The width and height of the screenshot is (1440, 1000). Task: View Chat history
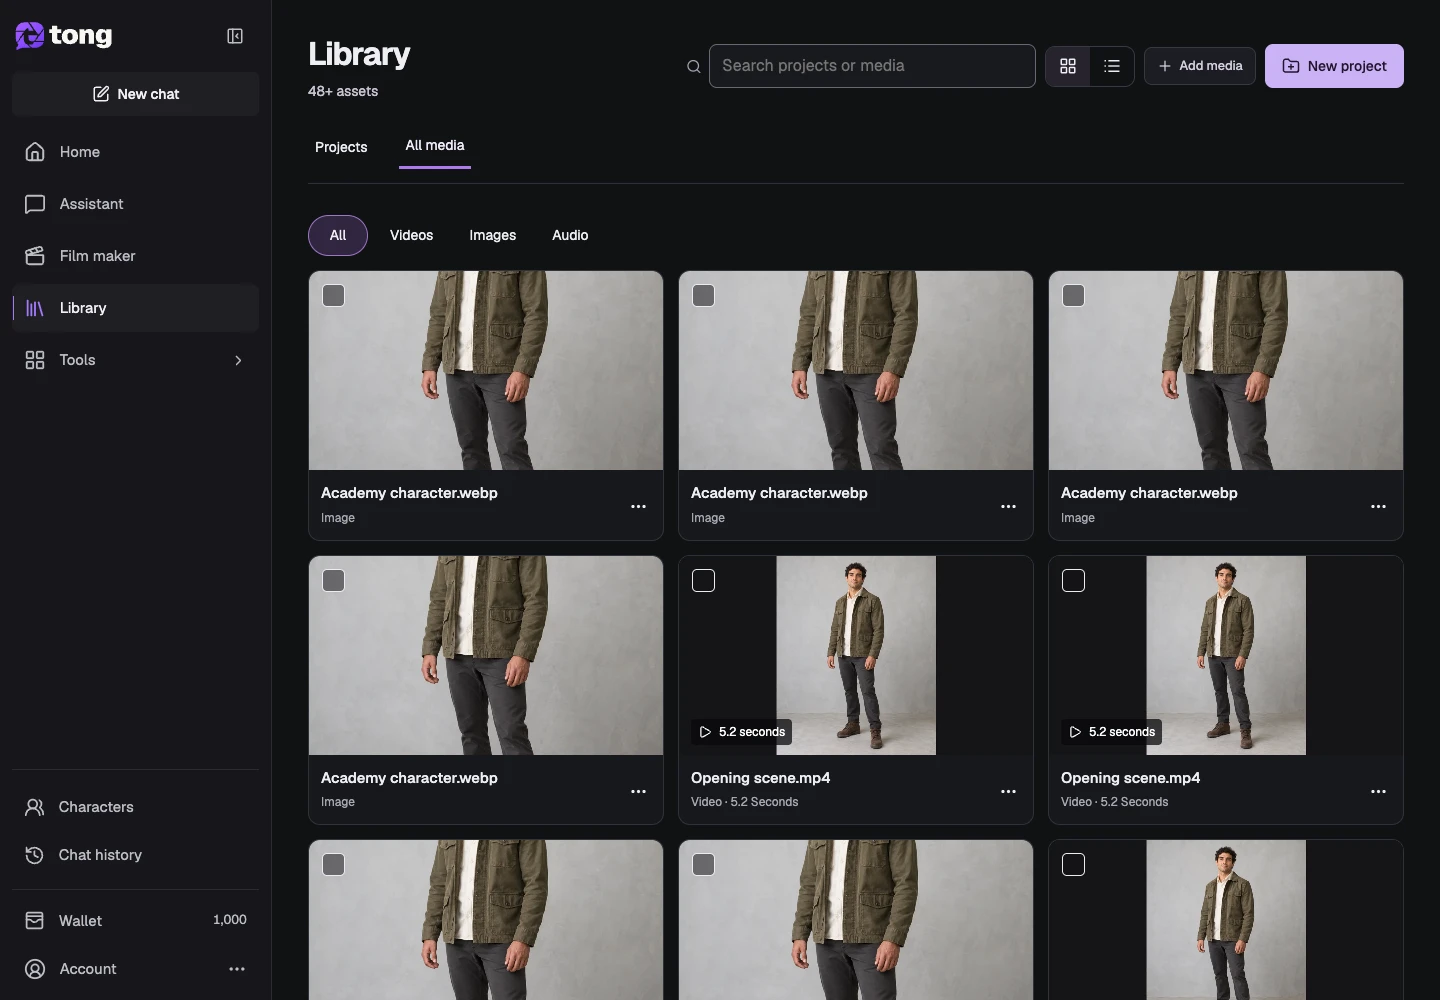click(135, 855)
